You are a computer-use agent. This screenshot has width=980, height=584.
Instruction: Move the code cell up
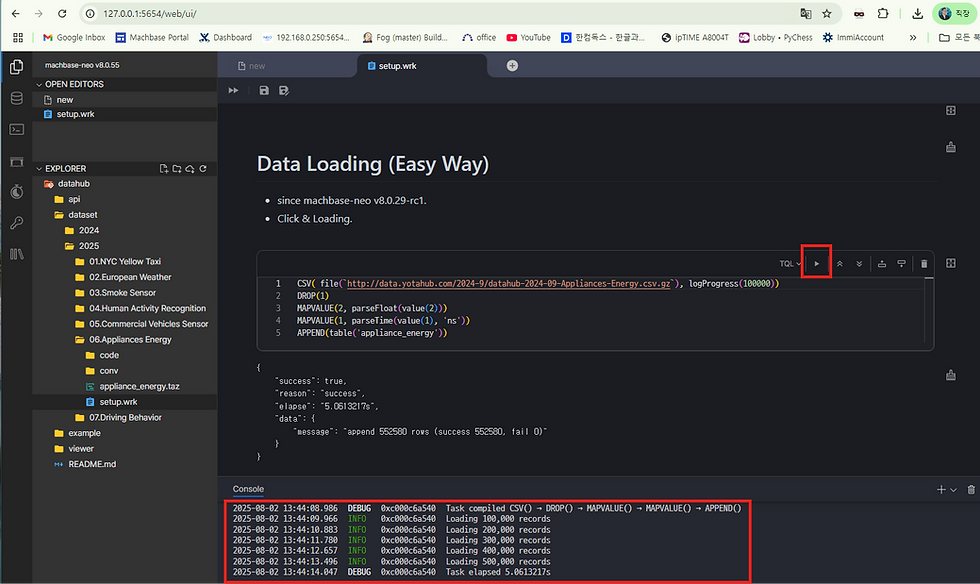[x=839, y=264]
